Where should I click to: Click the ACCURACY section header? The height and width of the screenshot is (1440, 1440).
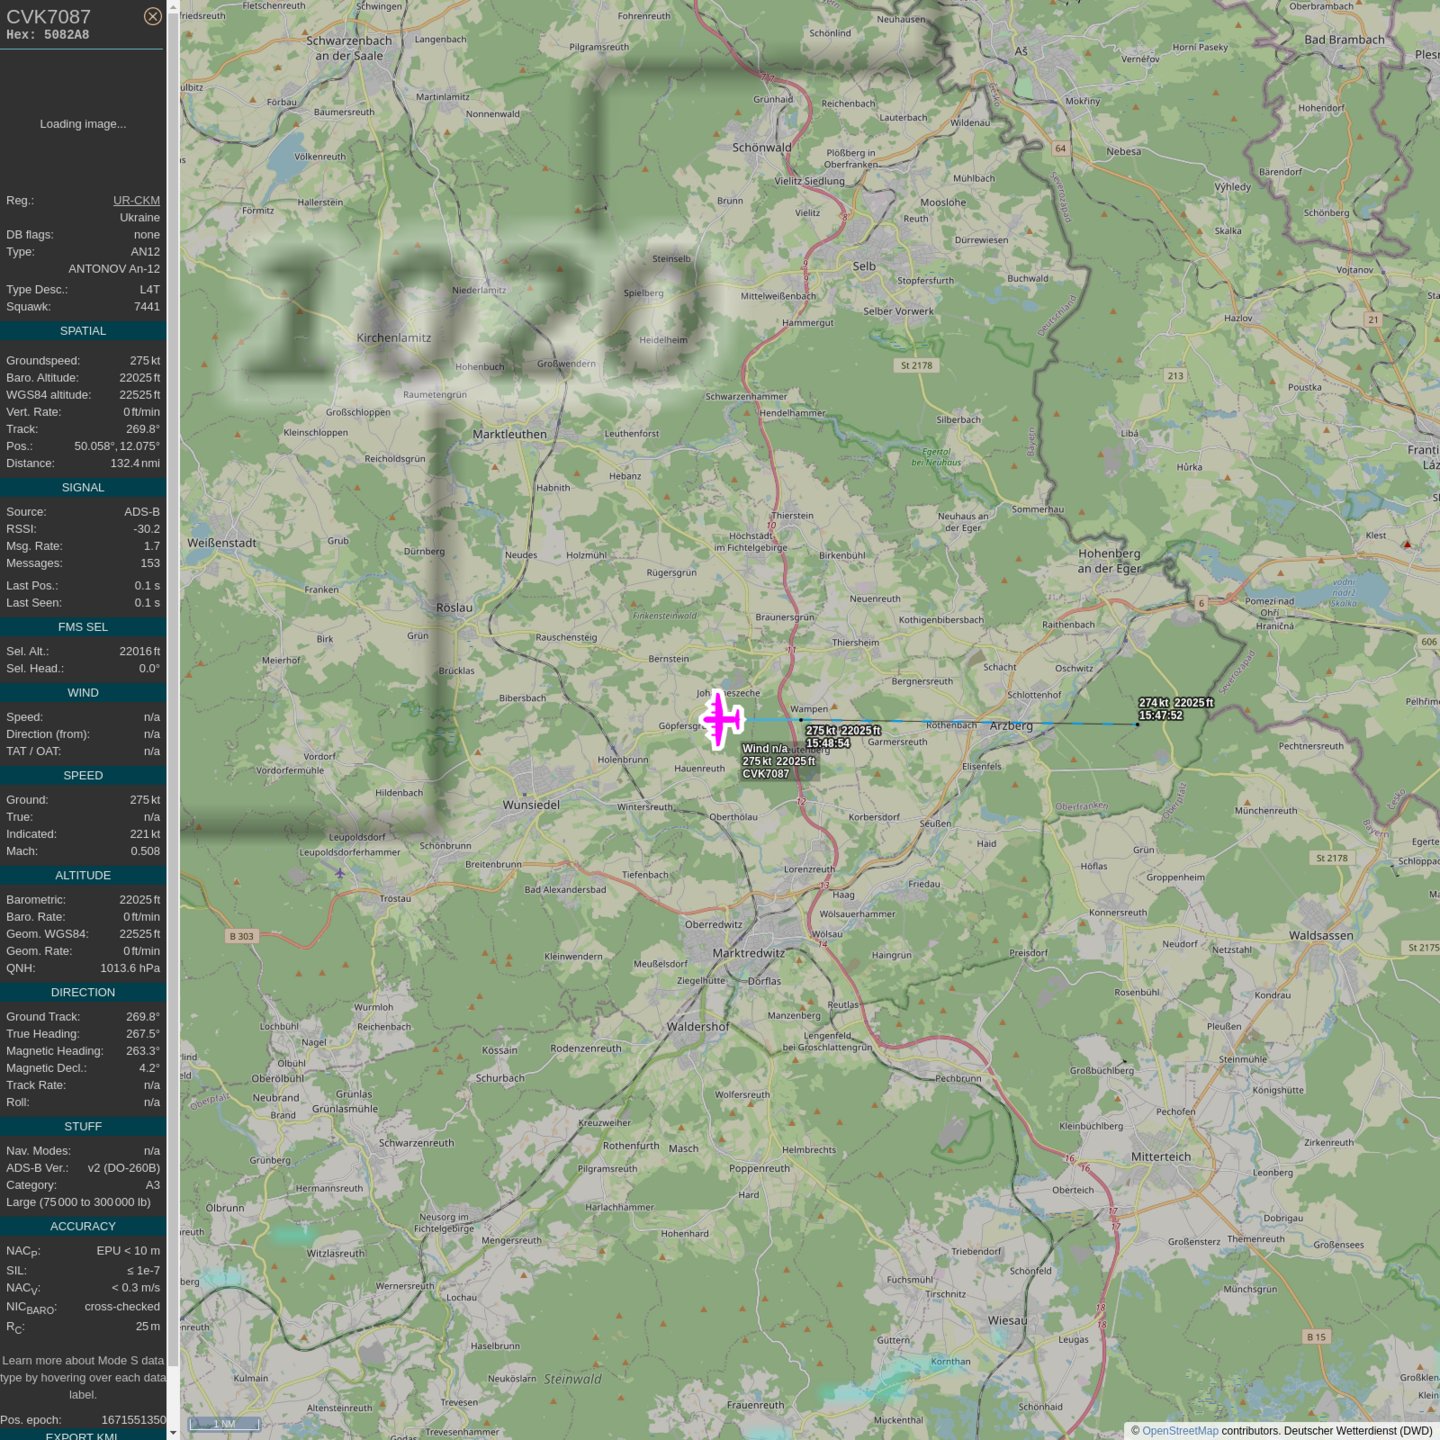pos(83,1226)
